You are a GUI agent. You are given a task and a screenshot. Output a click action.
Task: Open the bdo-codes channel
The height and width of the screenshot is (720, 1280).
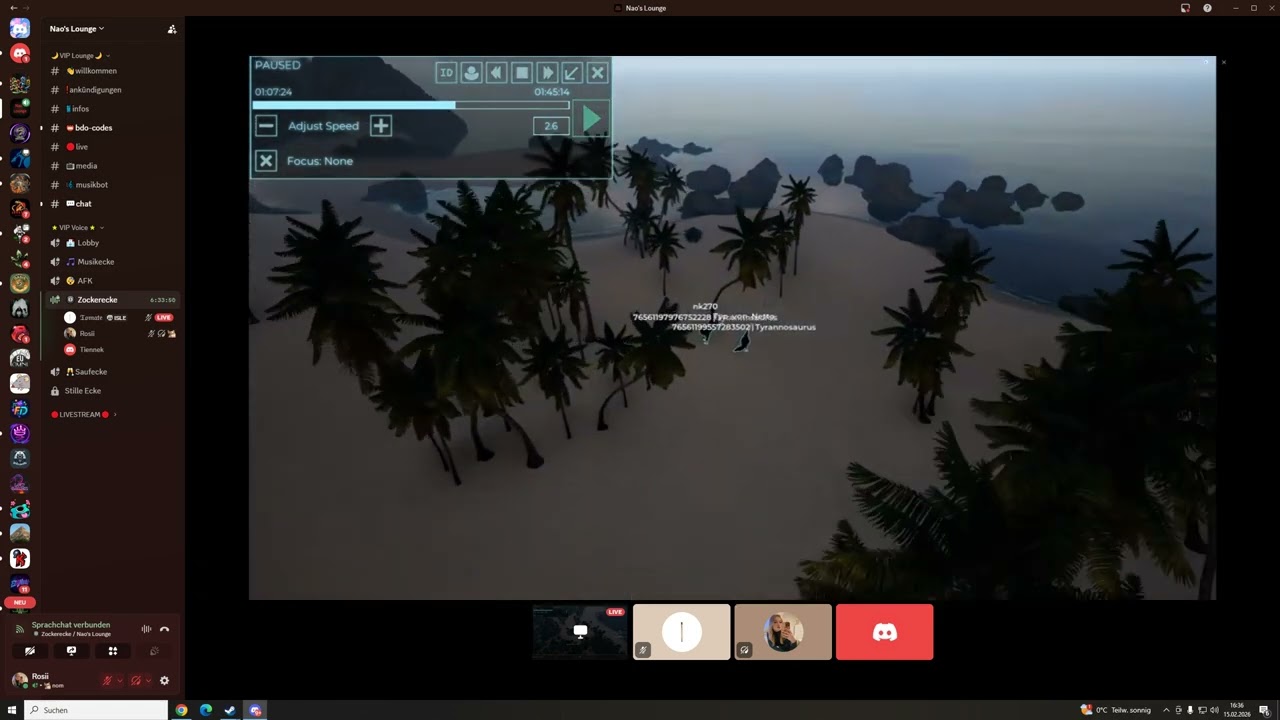[x=113, y=128]
